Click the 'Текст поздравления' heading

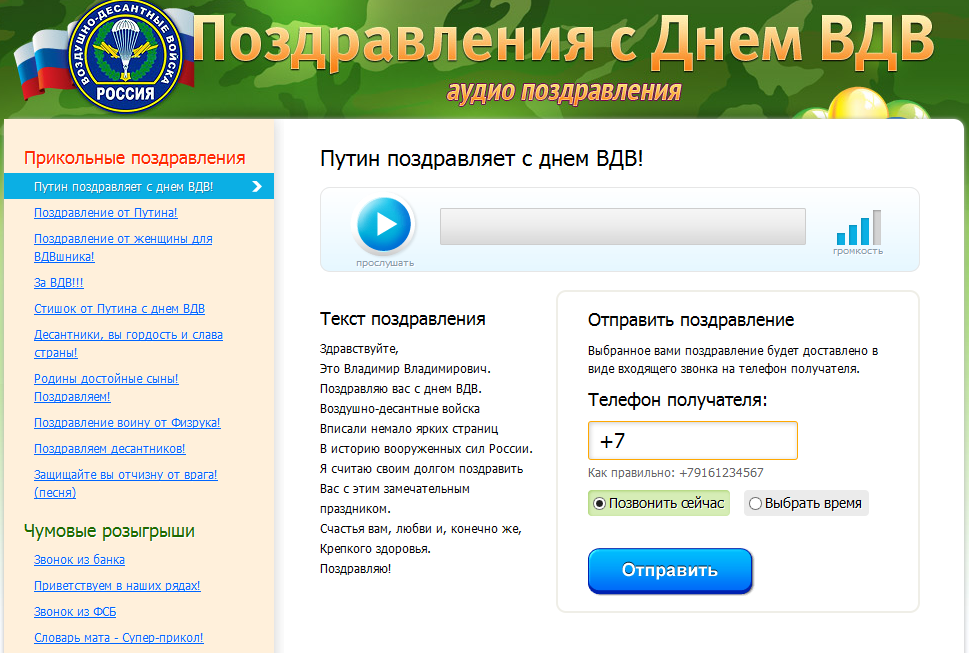[402, 319]
